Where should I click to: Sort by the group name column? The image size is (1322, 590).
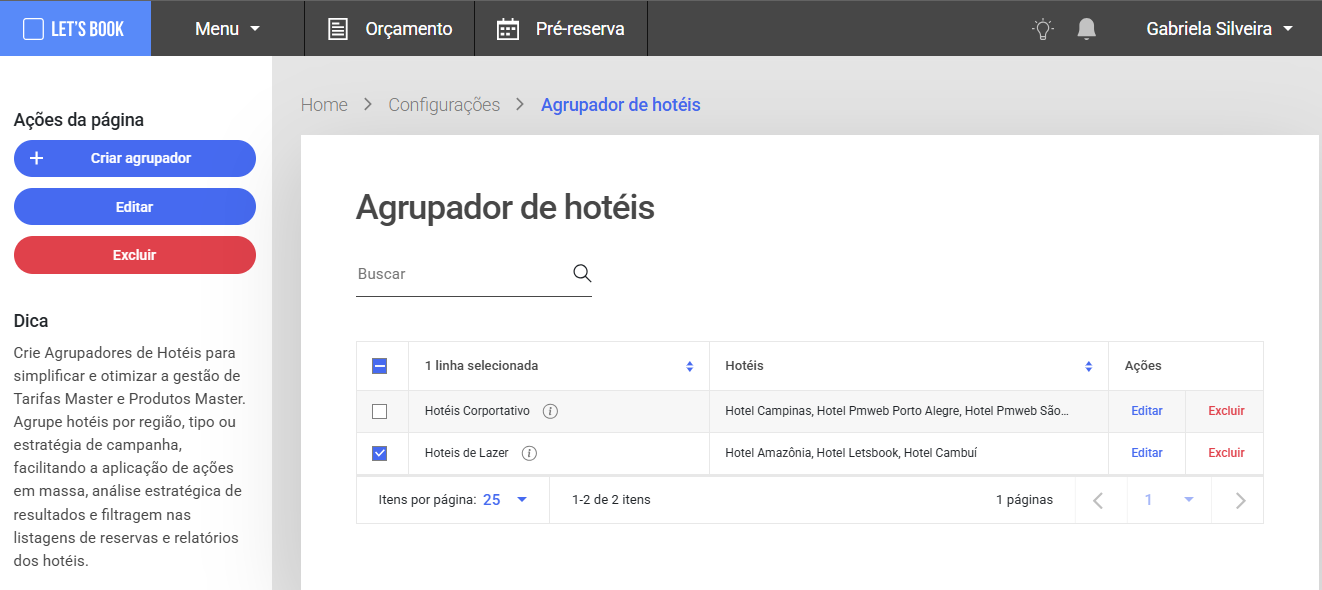pyautogui.click(x=689, y=366)
